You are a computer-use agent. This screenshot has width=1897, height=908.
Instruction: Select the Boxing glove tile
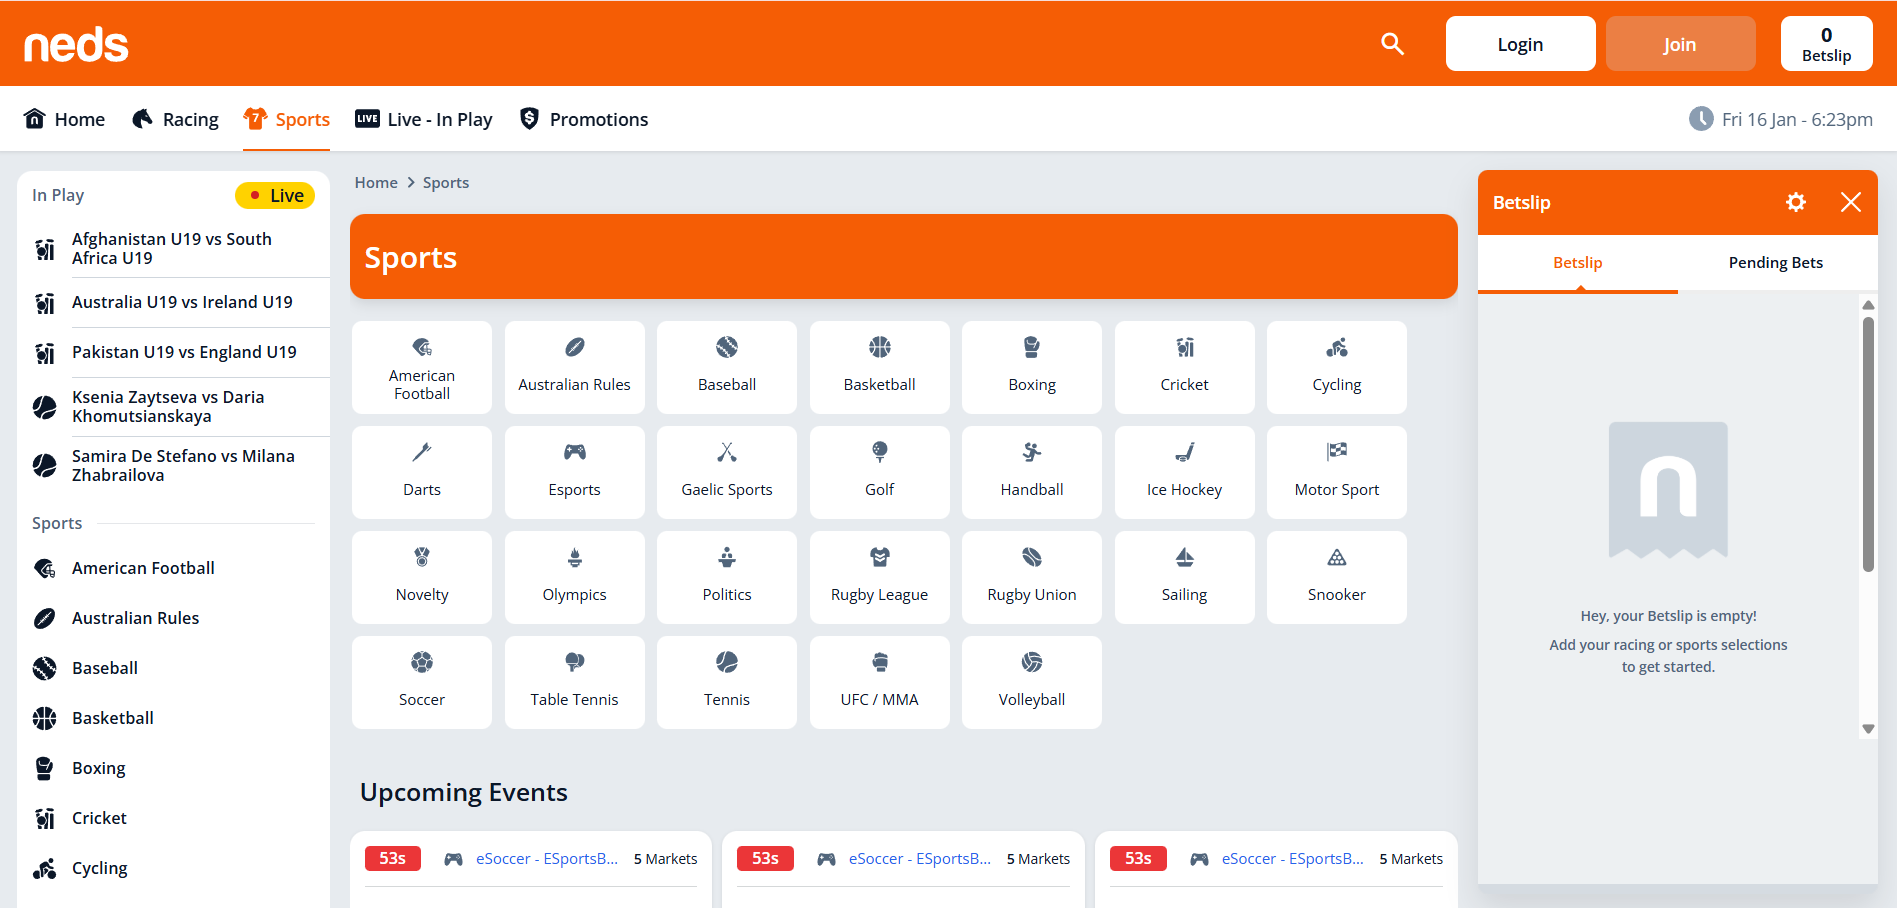click(x=1032, y=367)
